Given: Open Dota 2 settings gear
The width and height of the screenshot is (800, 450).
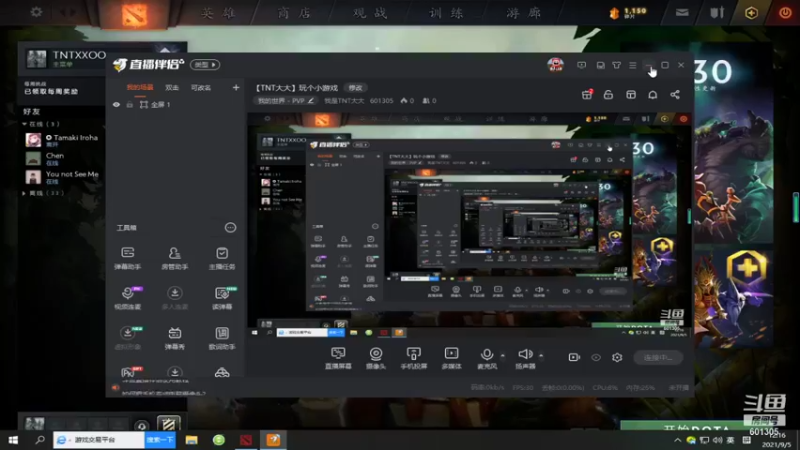Looking at the screenshot, I should [x=36, y=11].
